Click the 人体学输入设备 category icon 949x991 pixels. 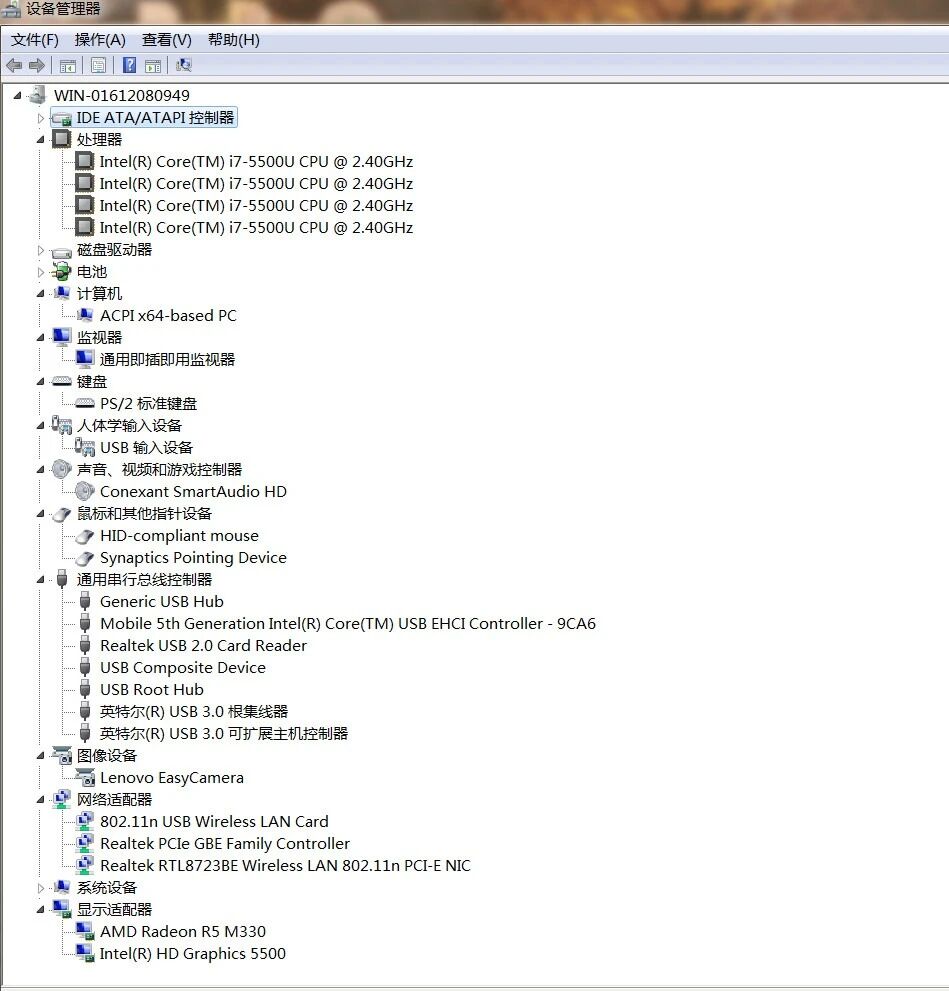[x=61, y=425]
